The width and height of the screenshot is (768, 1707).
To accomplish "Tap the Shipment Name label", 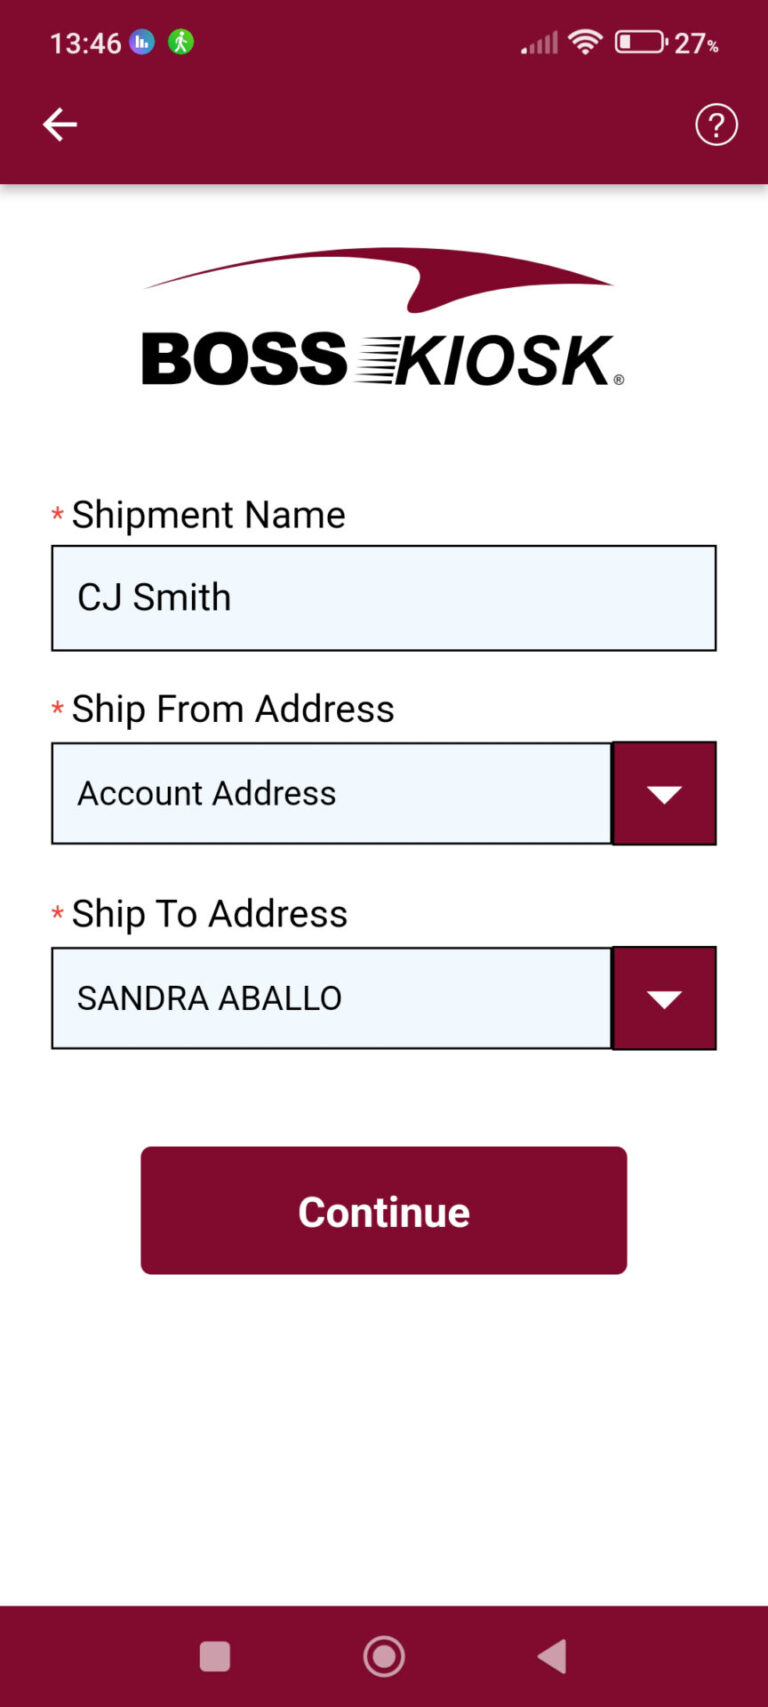I will click(x=208, y=515).
